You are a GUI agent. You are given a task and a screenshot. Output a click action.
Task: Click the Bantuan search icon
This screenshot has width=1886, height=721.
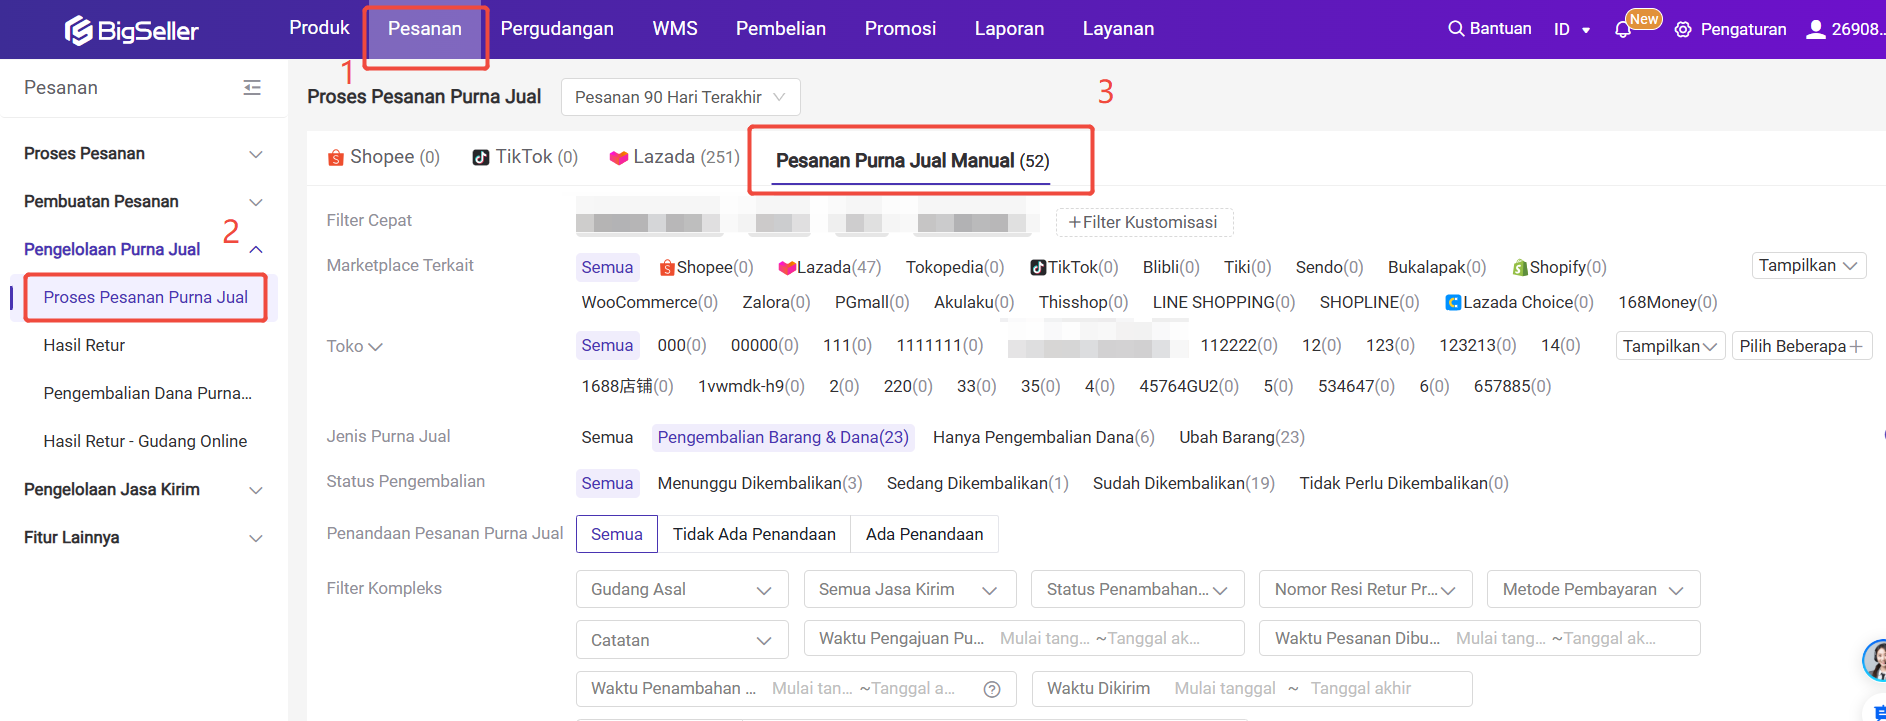click(x=1456, y=29)
